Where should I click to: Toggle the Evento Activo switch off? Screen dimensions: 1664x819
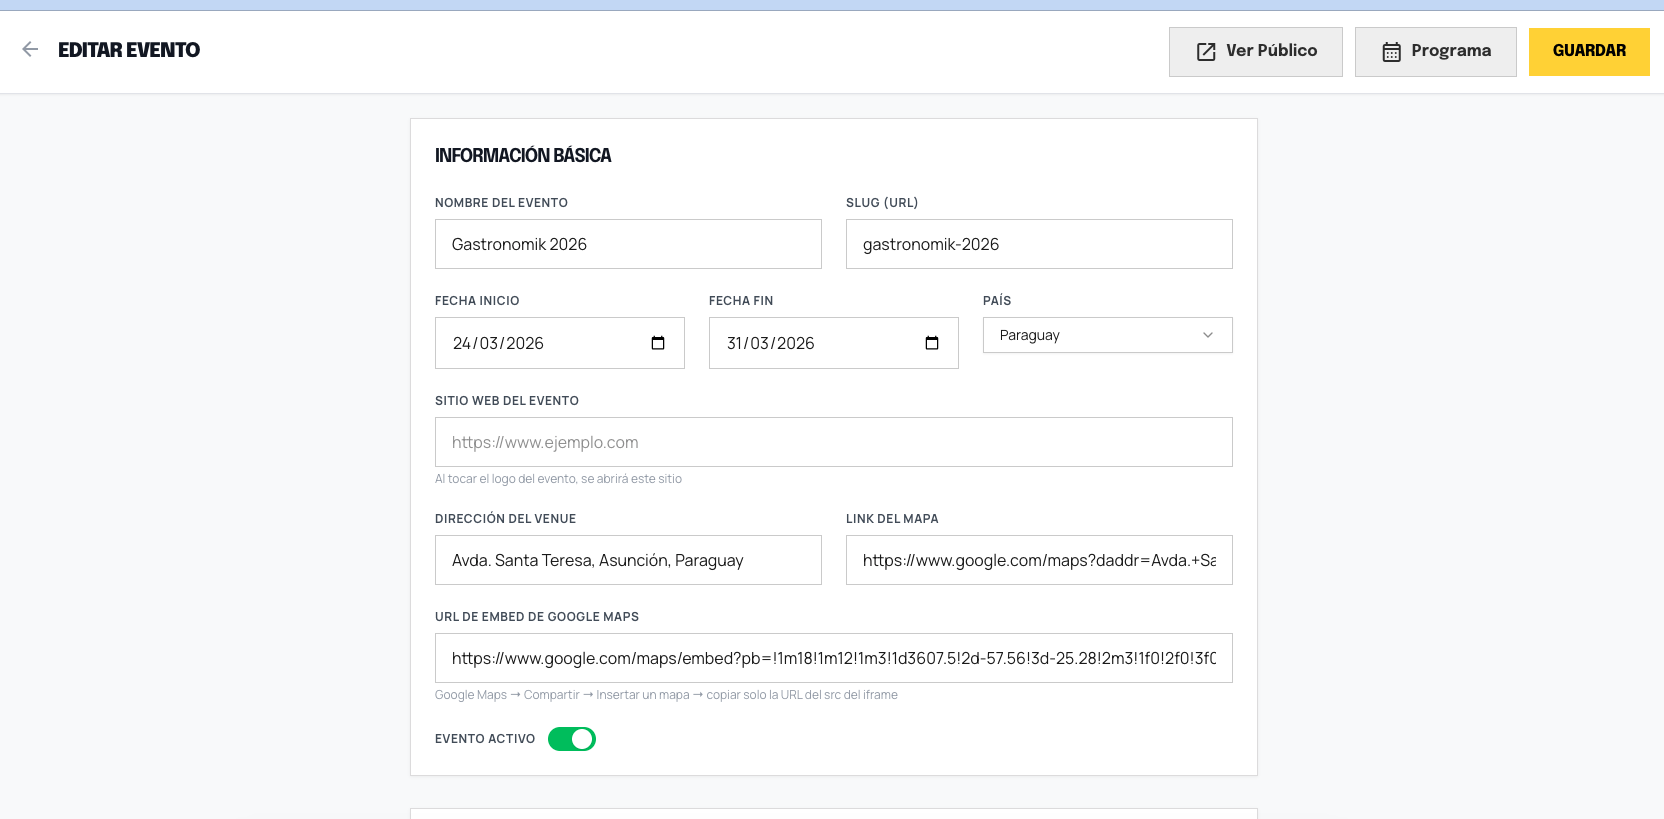tap(572, 739)
